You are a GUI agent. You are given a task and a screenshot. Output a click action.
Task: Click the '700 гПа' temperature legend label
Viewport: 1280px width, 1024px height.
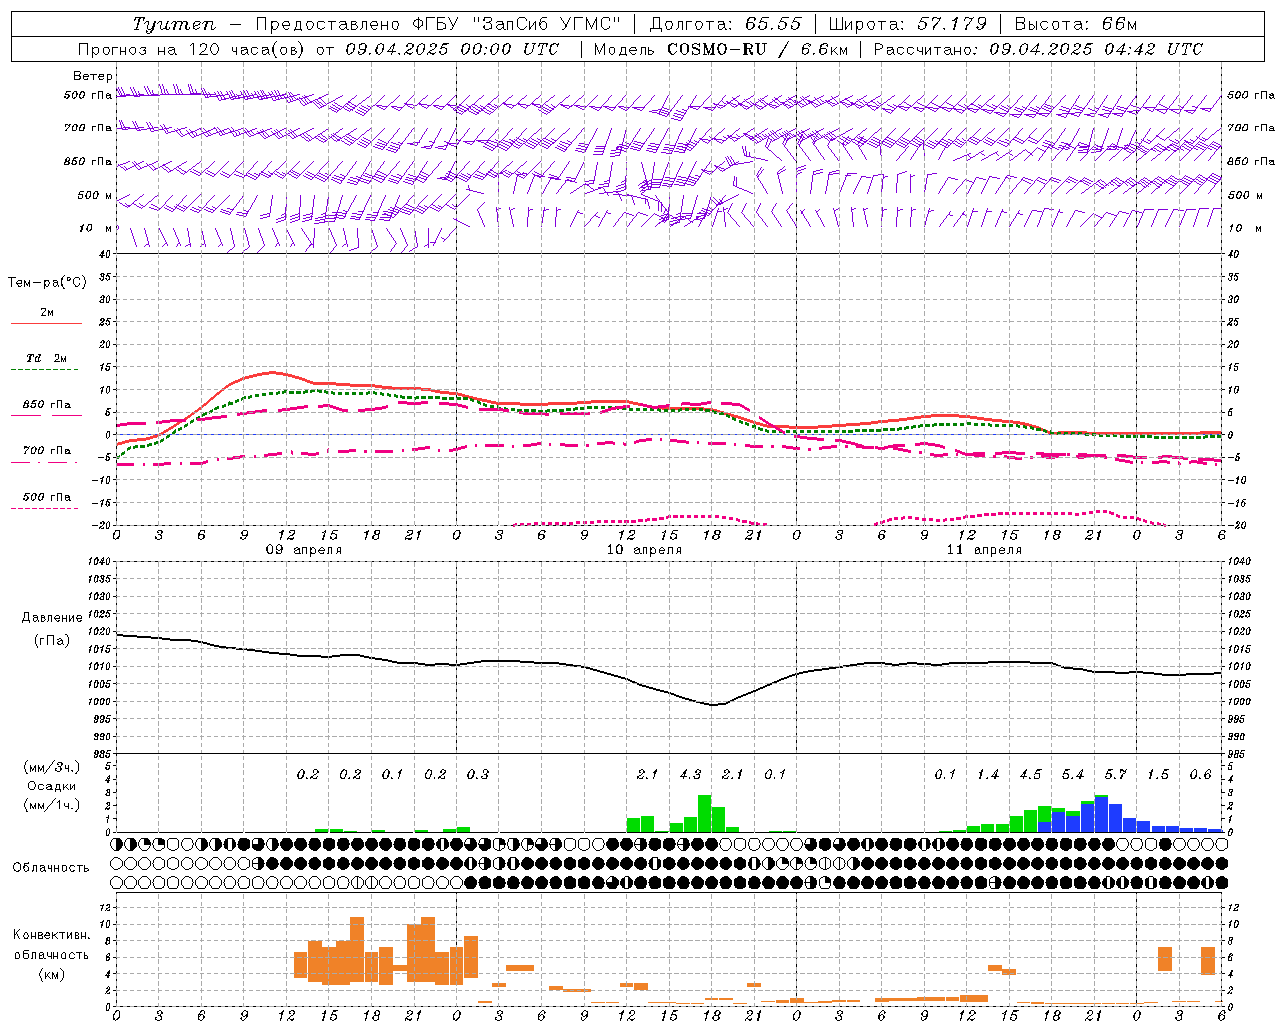[47, 451]
